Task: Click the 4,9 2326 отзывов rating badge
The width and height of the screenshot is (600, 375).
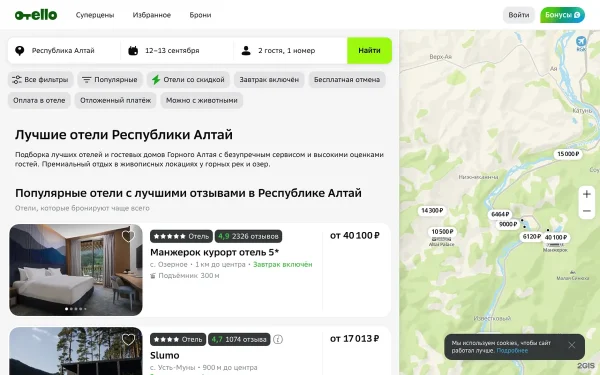Action: [x=248, y=236]
